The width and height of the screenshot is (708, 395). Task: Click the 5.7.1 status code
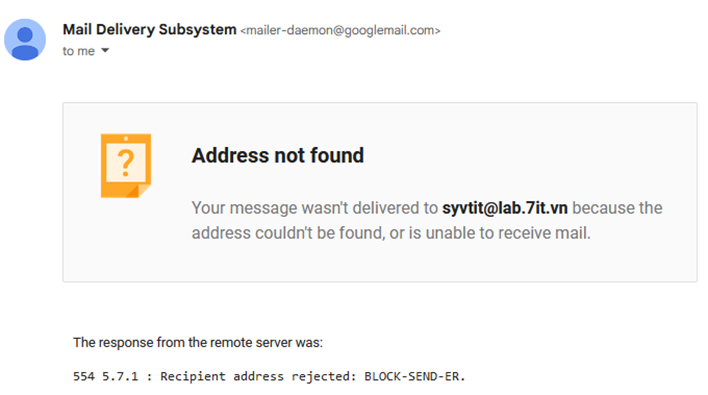coord(120,376)
